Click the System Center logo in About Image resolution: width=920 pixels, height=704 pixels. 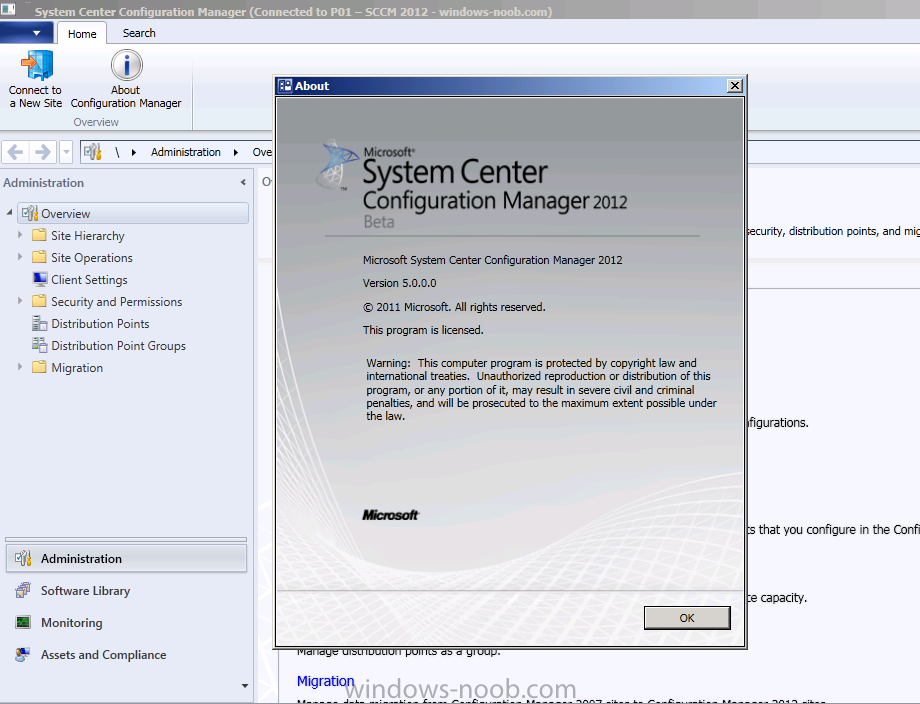(x=337, y=164)
